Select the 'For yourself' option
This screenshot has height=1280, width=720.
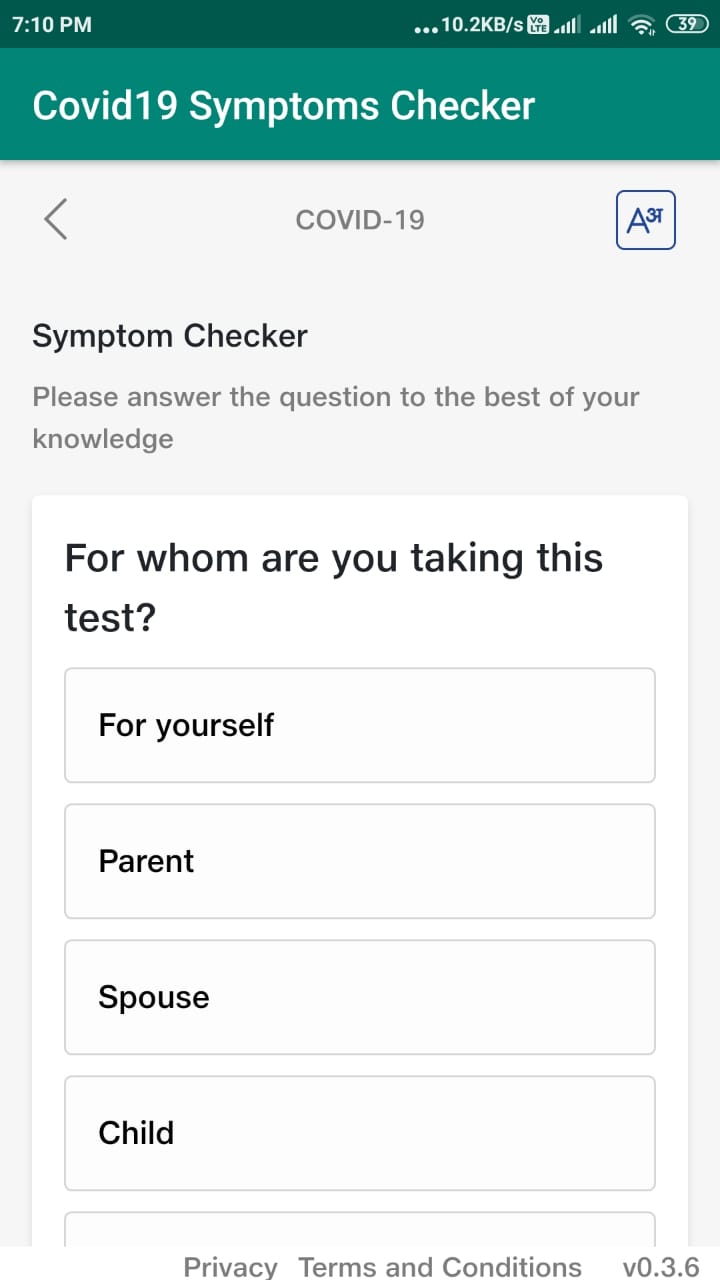tap(360, 725)
